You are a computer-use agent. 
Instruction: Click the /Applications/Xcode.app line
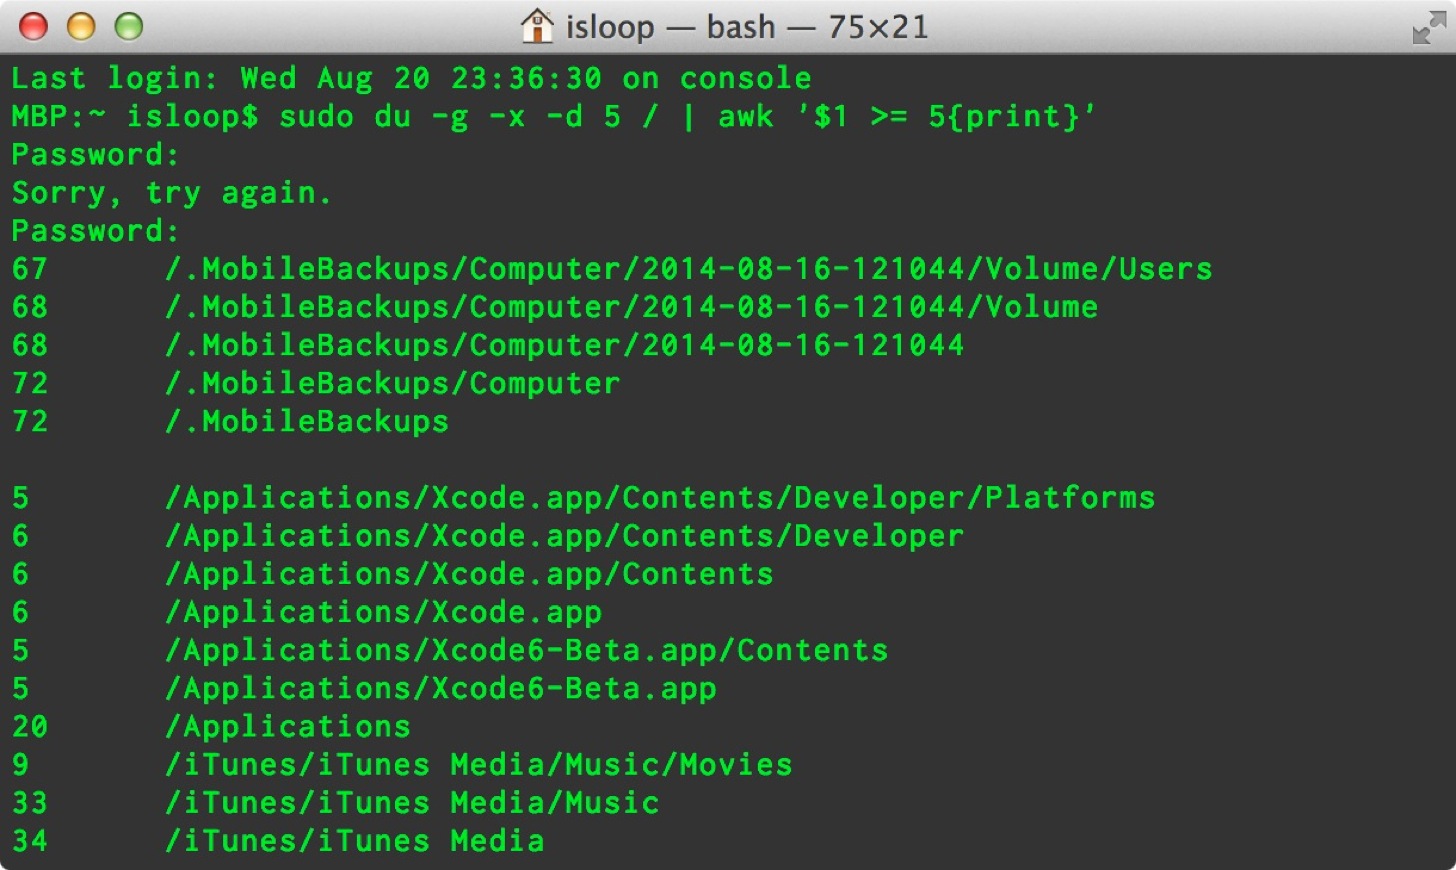click(307, 612)
